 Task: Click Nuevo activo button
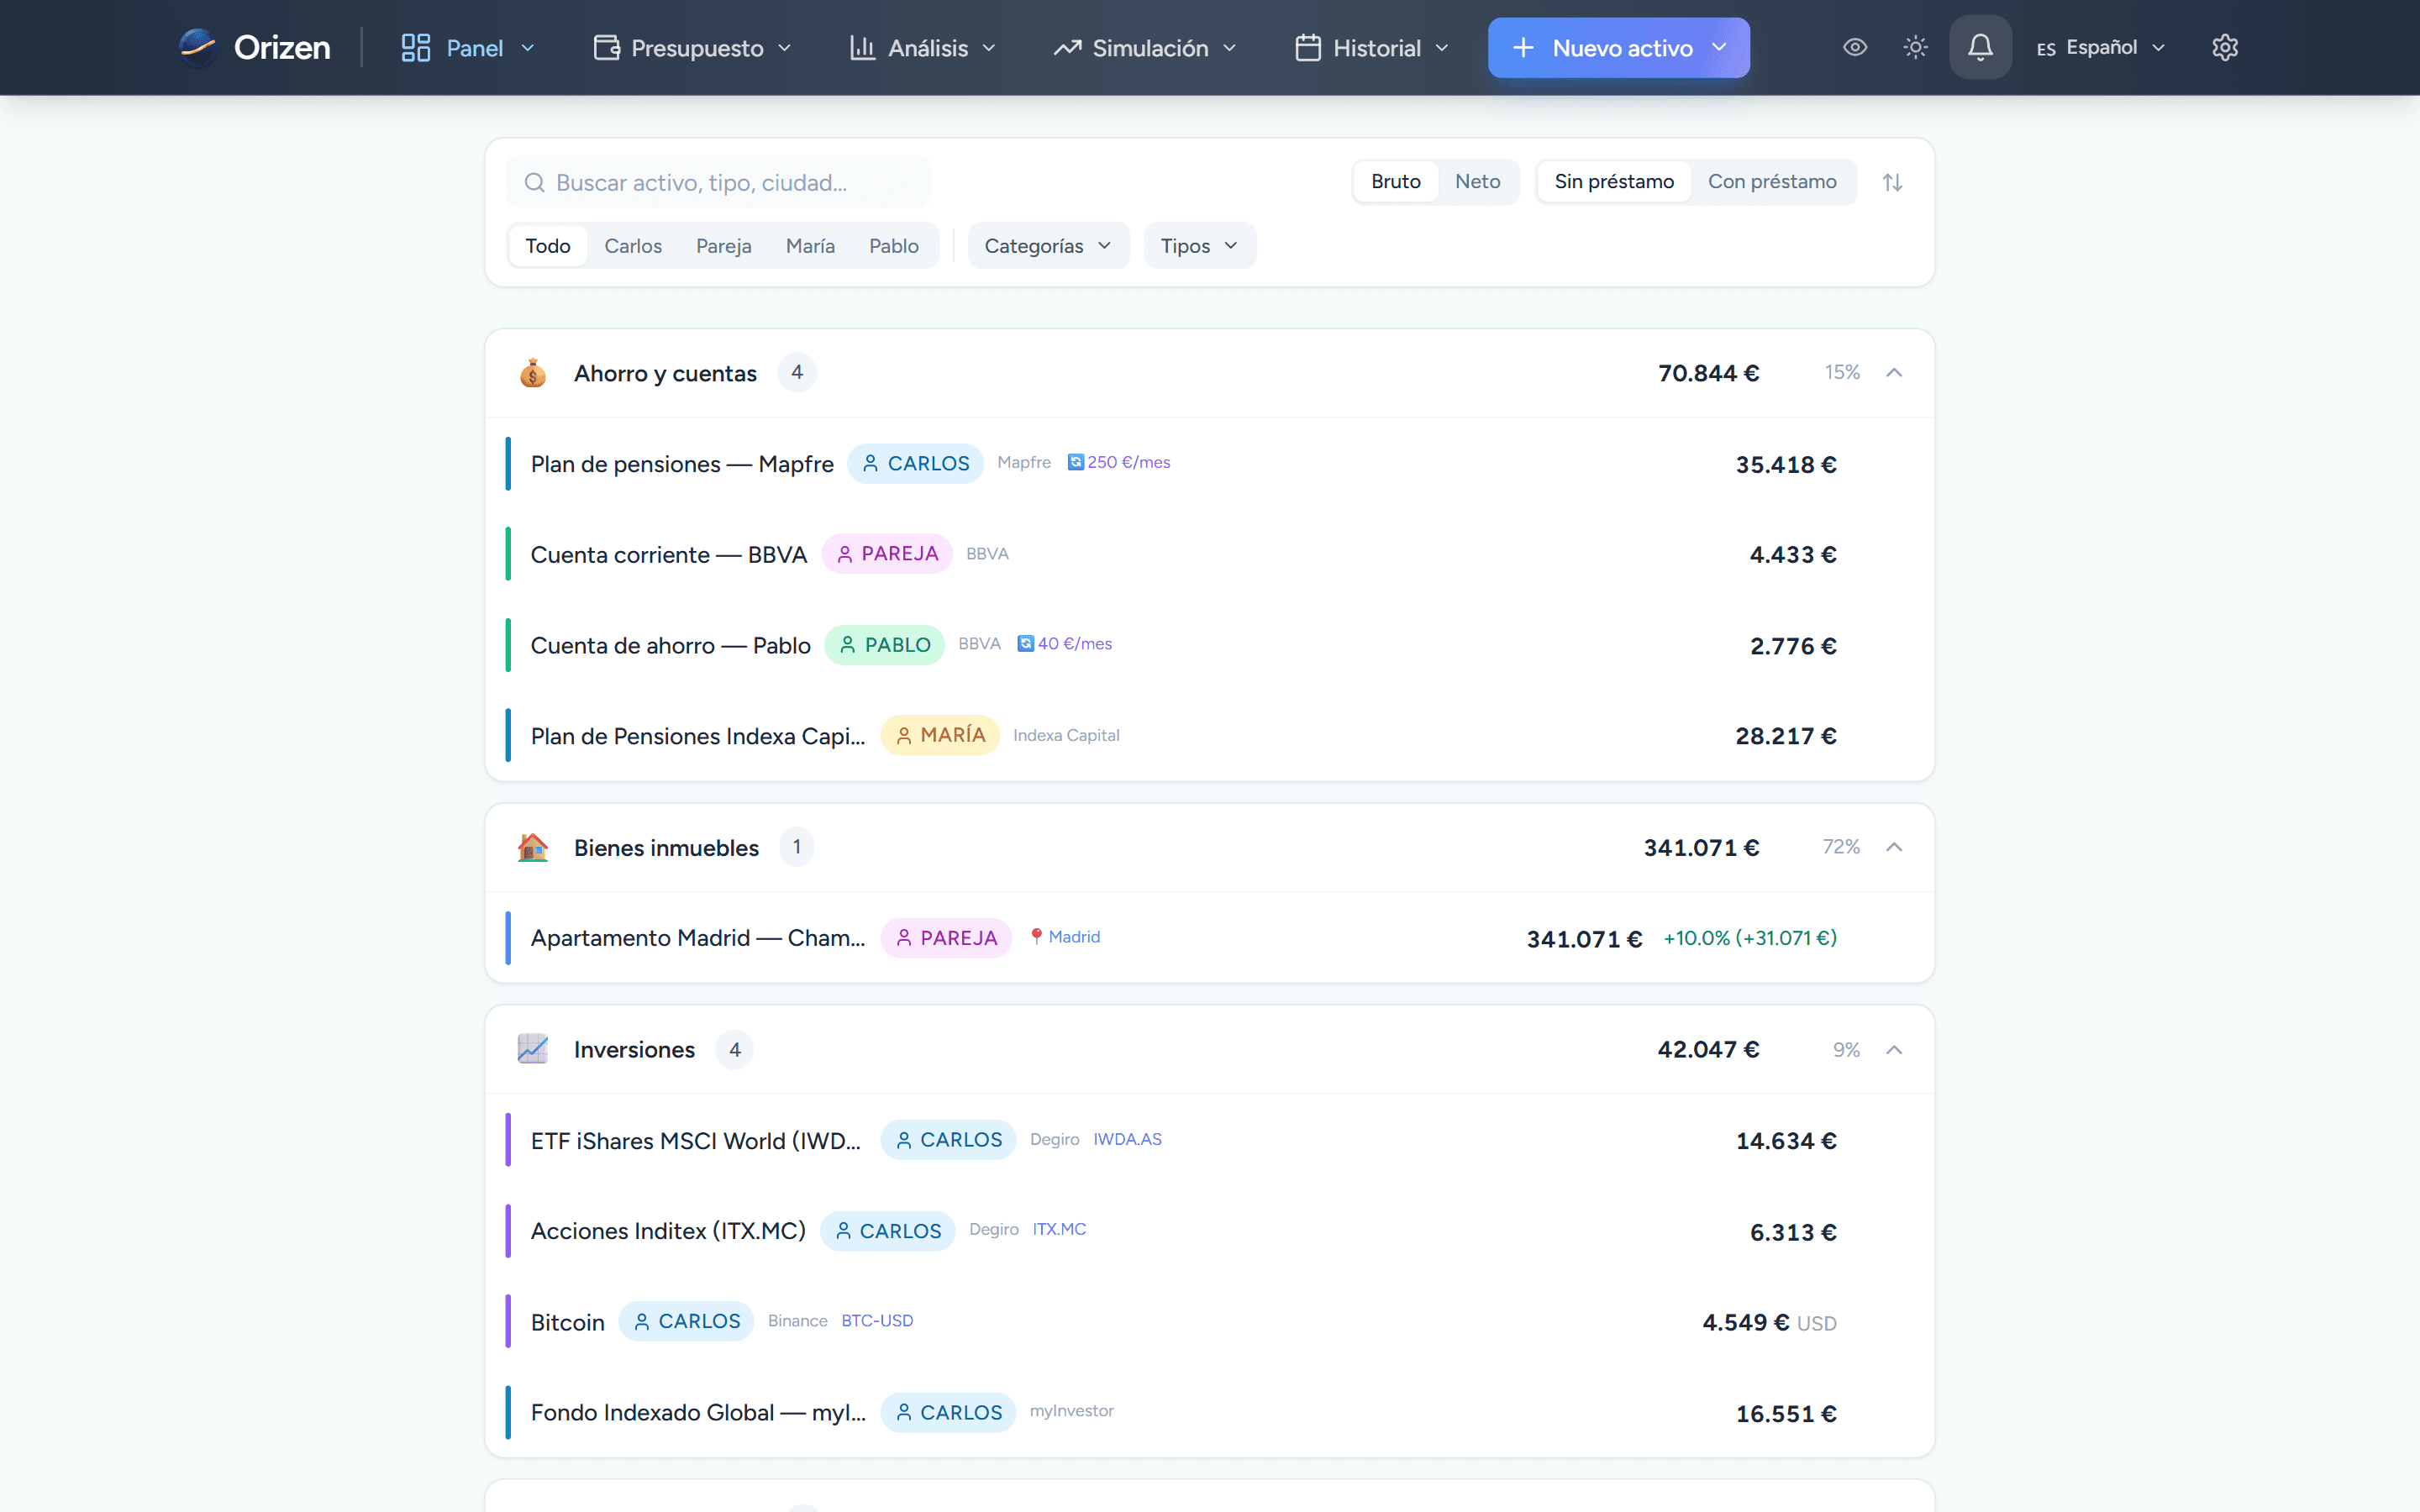[x=1618, y=47]
